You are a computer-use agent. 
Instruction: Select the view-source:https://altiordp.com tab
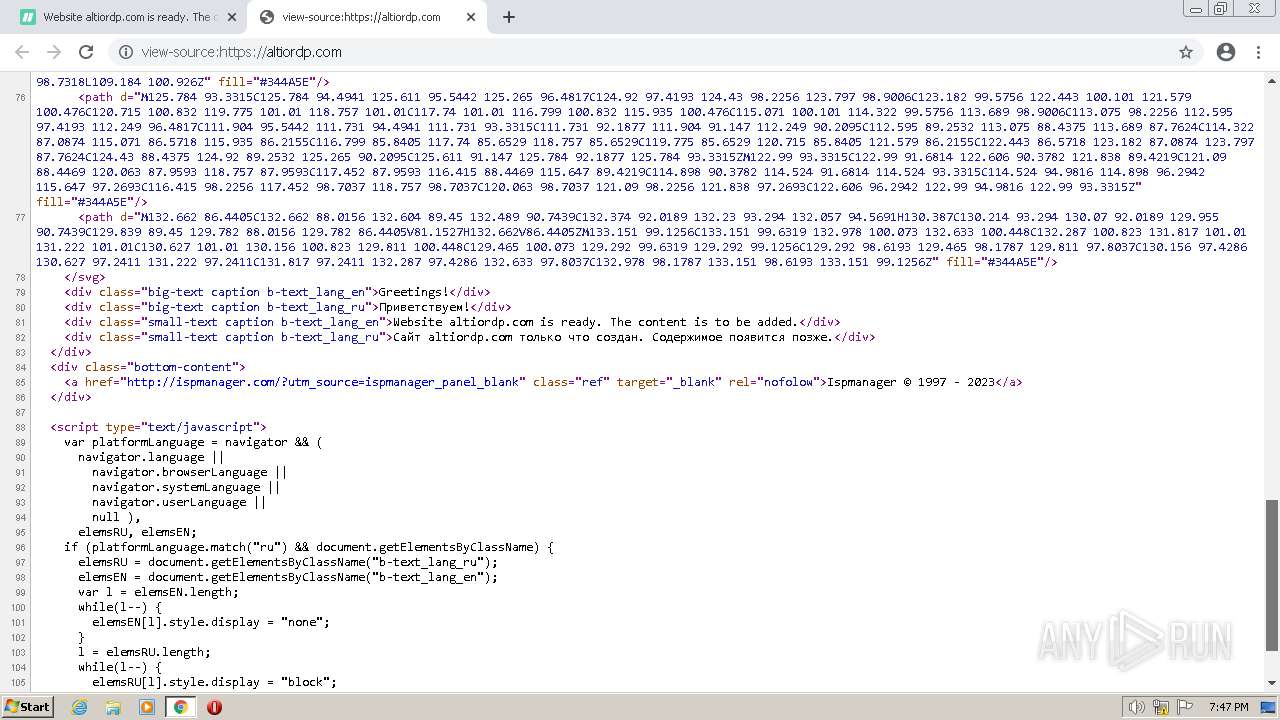click(x=366, y=17)
